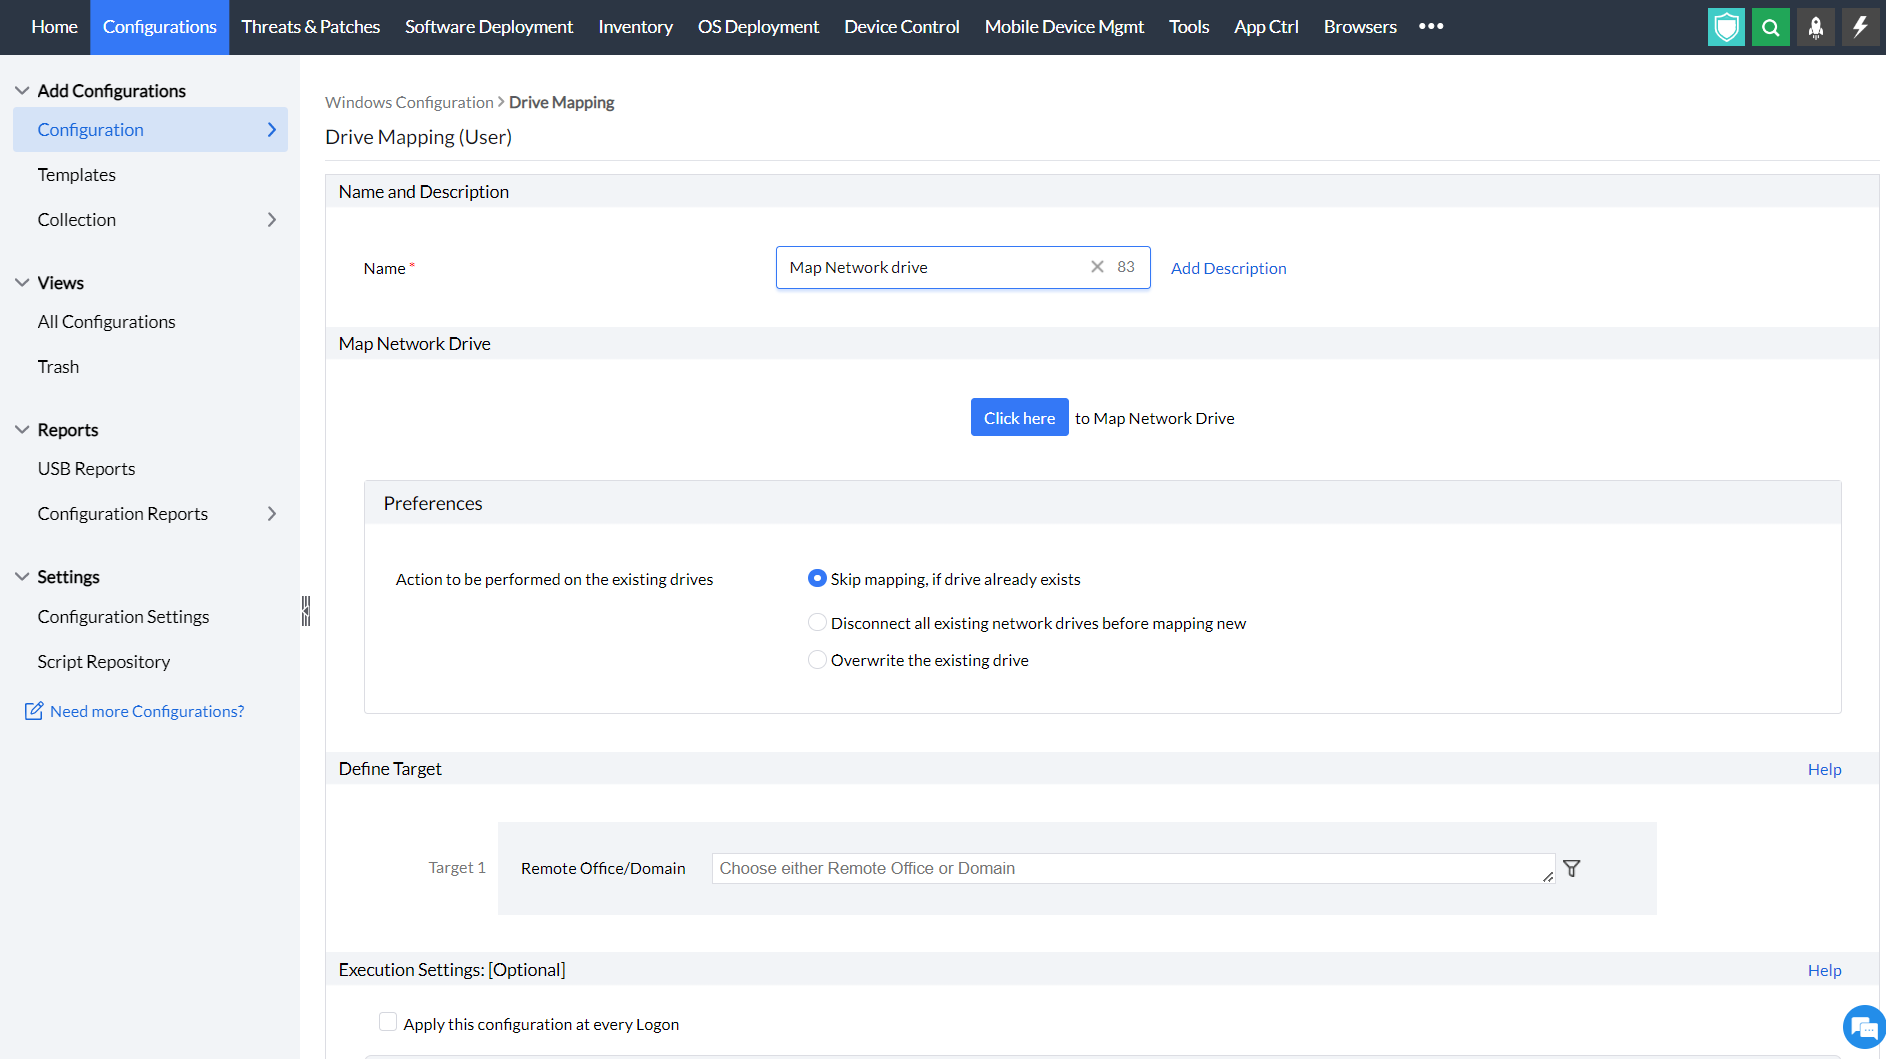Click the Need more Configurations edit icon
The width and height of the screenshot is (1886, 1059).
click(x=34, y=711)
